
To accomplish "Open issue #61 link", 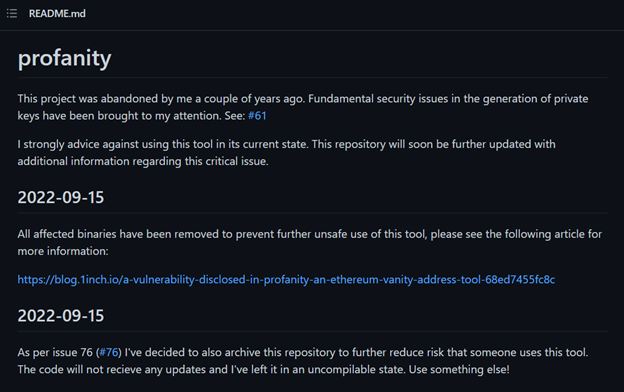I will pos(257,116).
